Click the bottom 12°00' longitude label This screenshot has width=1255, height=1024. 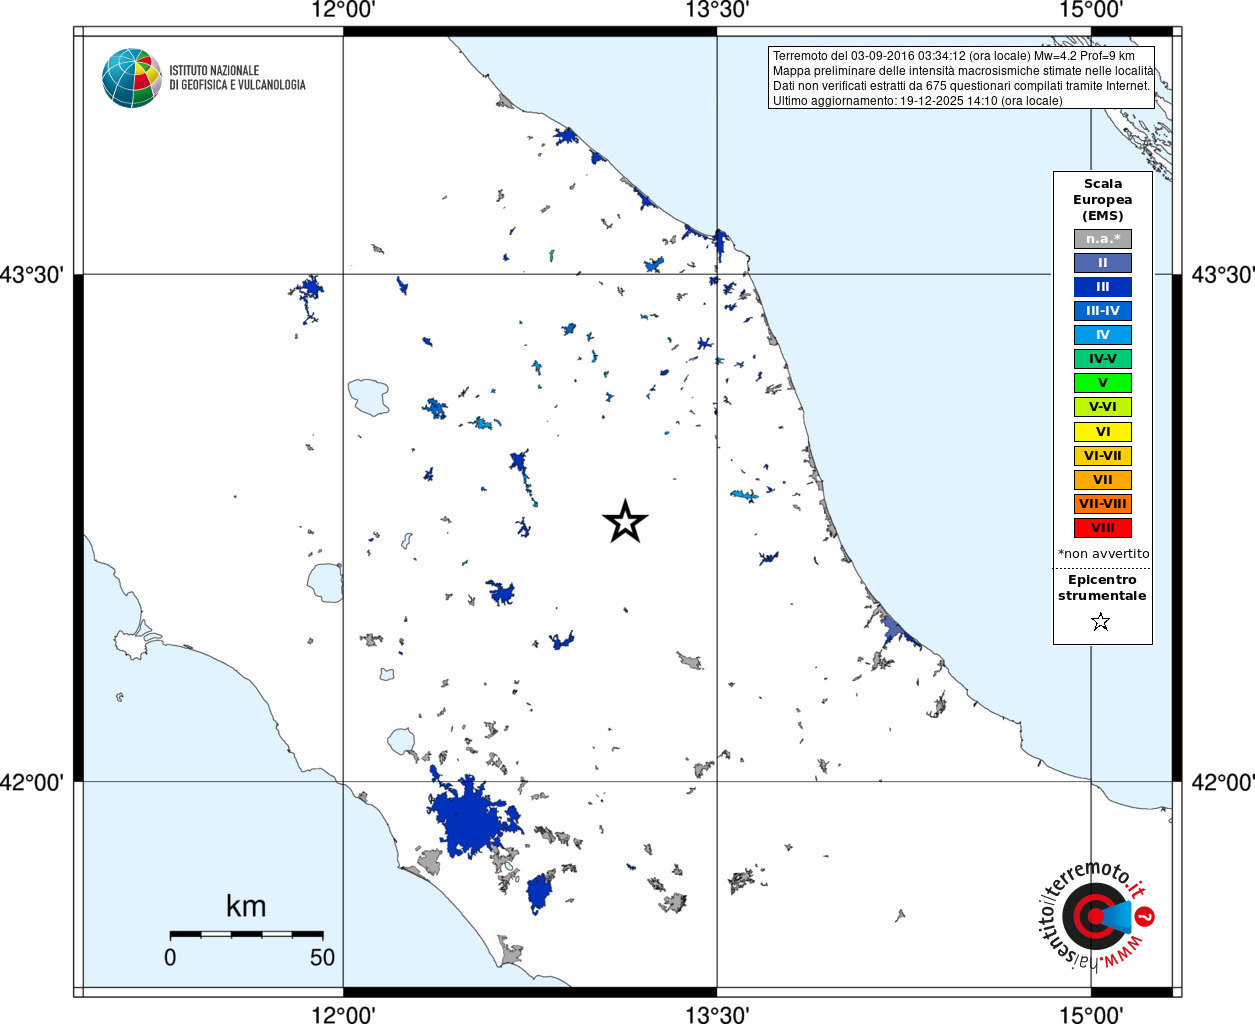[x=343, y=1014]
